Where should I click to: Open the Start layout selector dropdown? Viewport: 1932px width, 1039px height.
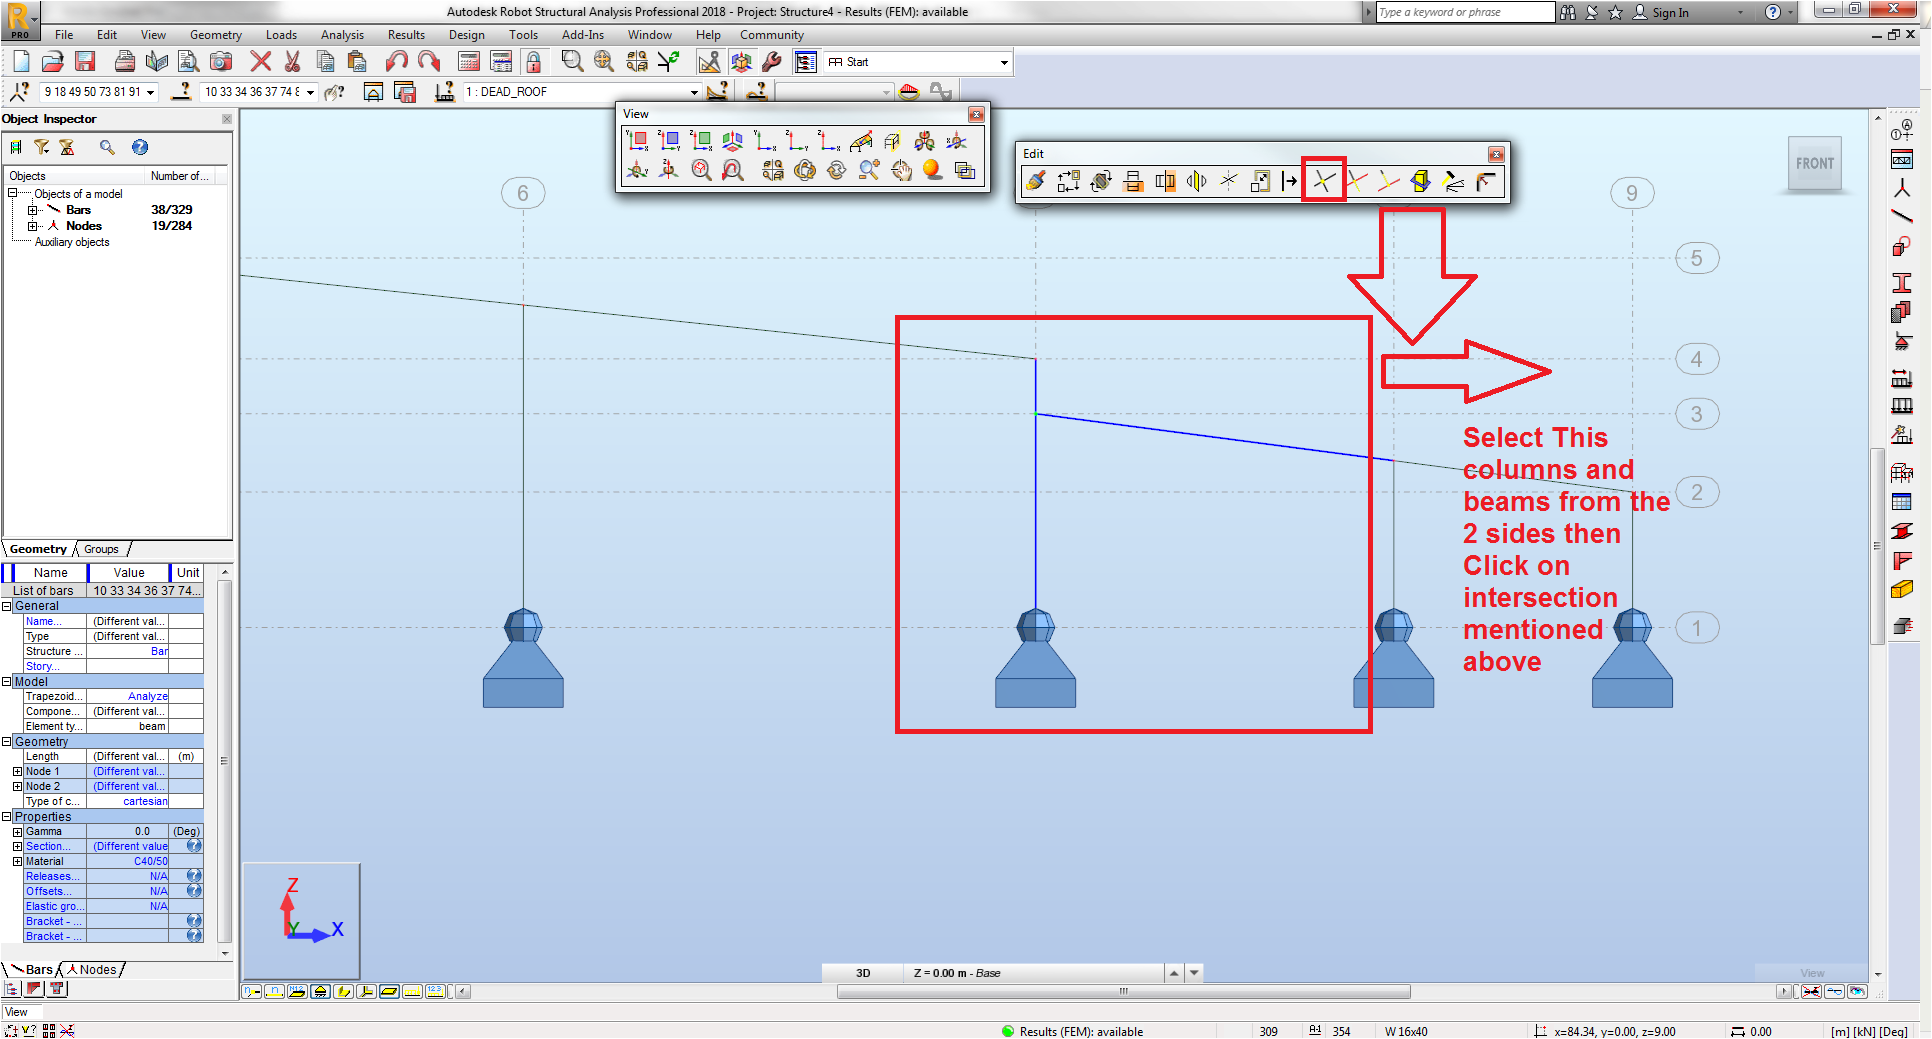coord(1003,61)
